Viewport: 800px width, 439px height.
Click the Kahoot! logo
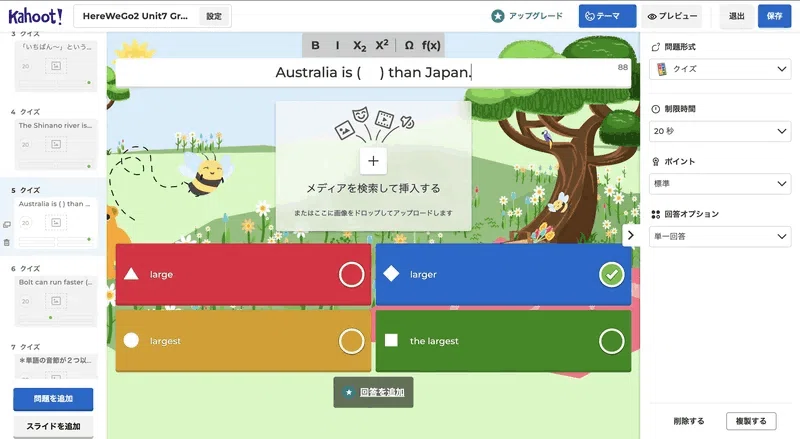35,16
